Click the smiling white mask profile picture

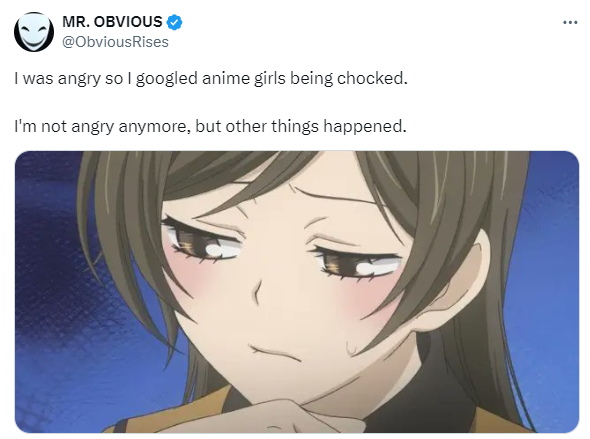point(34,32)
